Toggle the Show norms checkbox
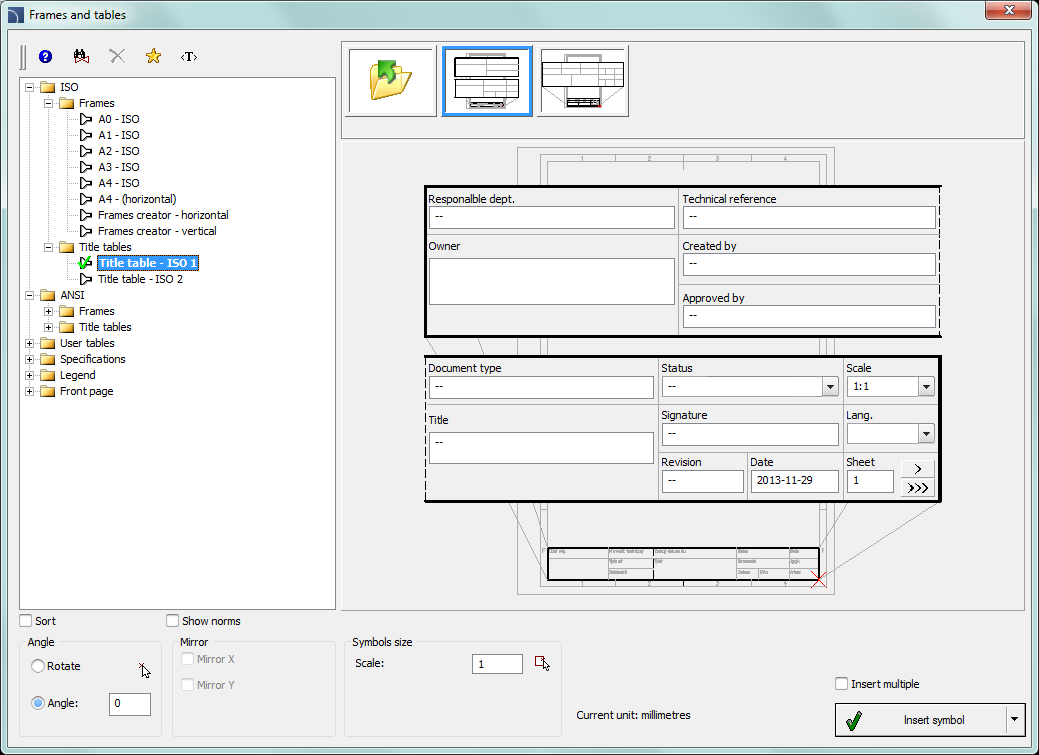 pos(173,621)
